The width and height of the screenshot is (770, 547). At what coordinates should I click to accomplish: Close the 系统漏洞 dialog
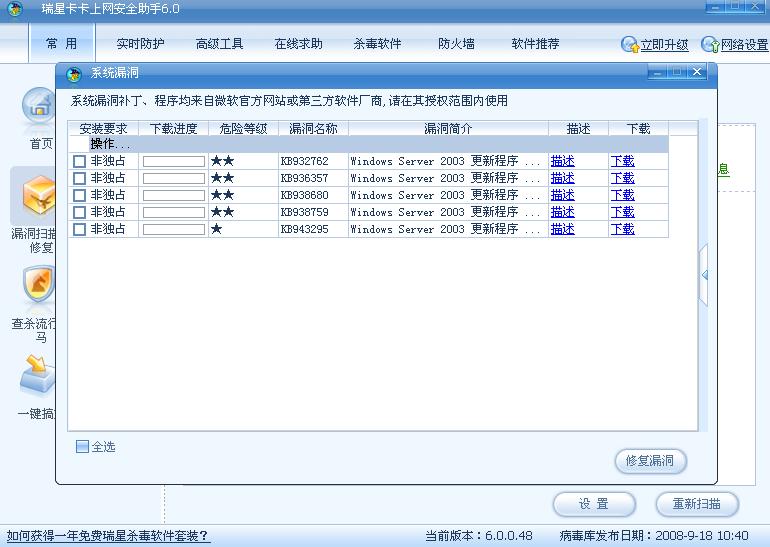tap(697, 72)
